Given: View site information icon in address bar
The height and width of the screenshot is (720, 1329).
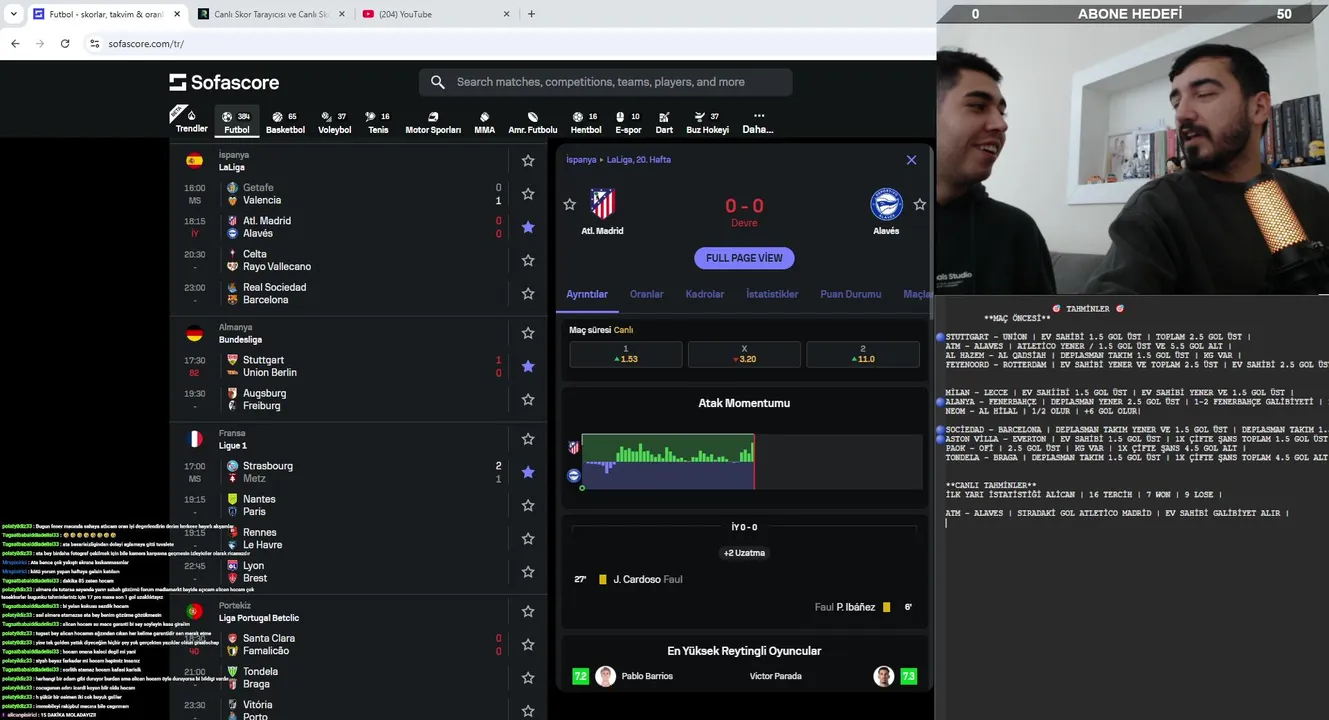Looking at the screenshot, I should 95,44.
